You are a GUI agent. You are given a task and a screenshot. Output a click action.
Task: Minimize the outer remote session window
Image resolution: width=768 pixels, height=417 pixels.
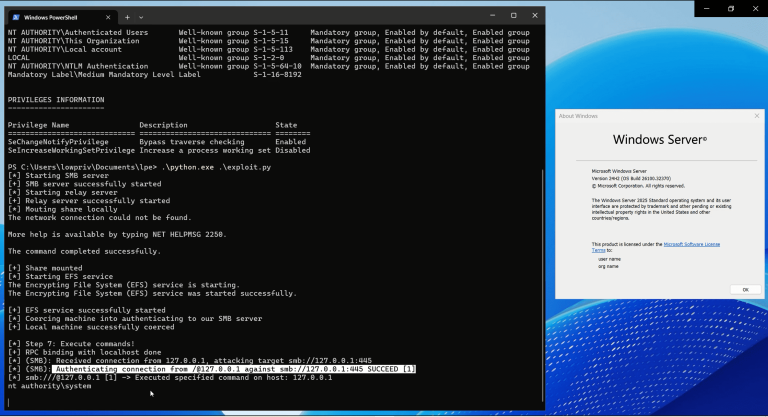click(x=706, y=8)
